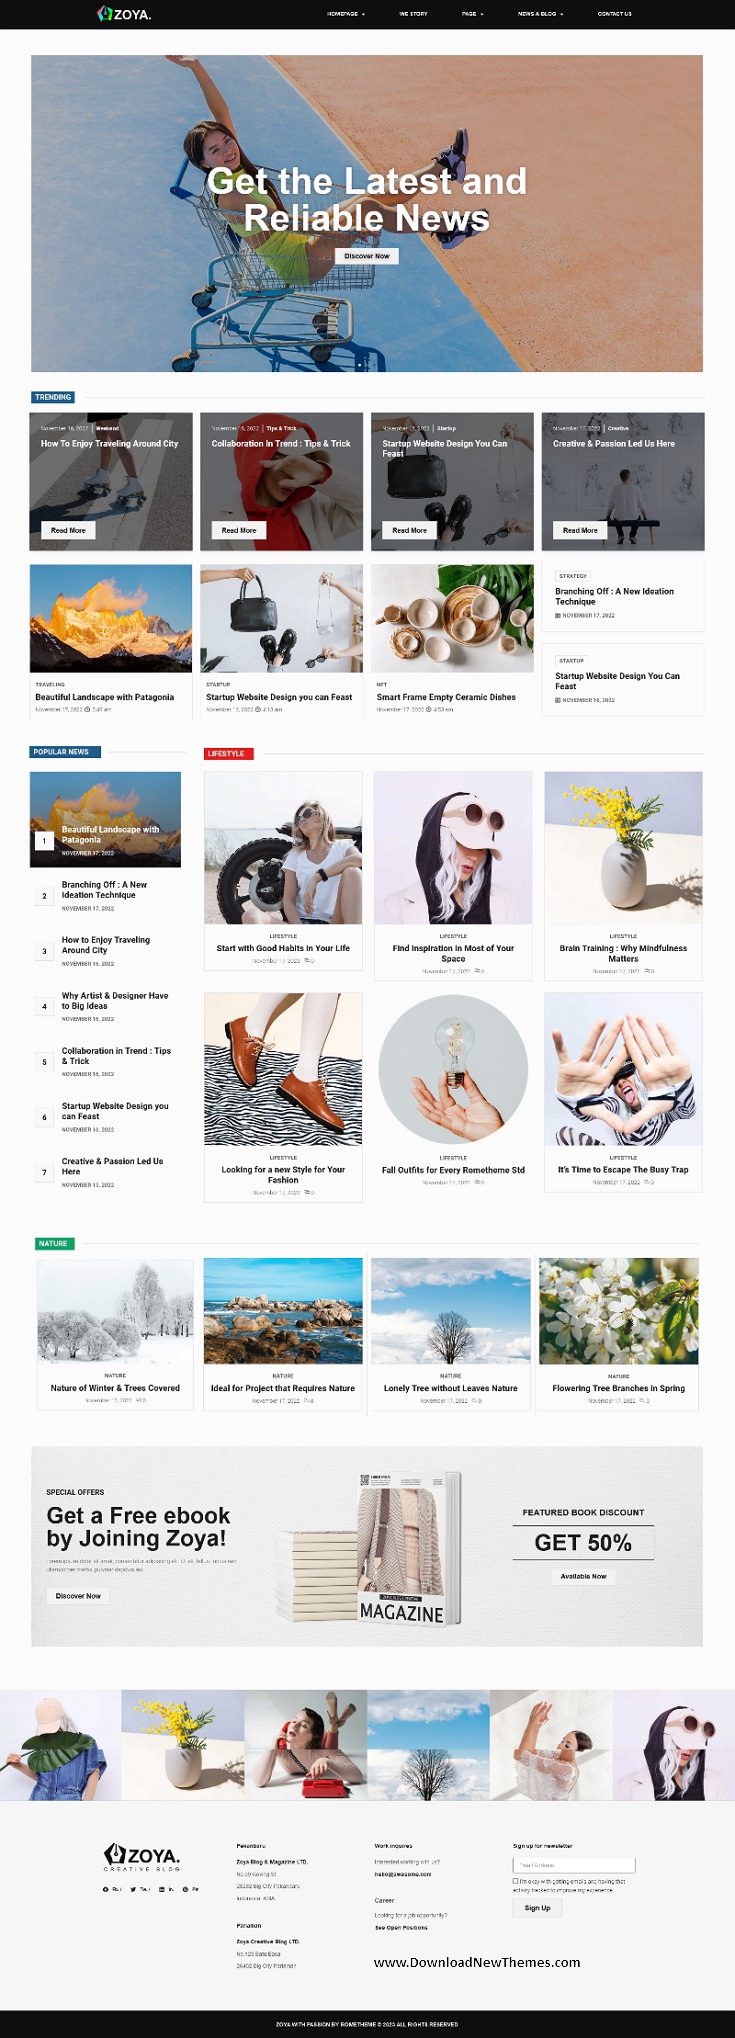
Task: Open the Pinterest icon in footer
Action: [186, 1889]
